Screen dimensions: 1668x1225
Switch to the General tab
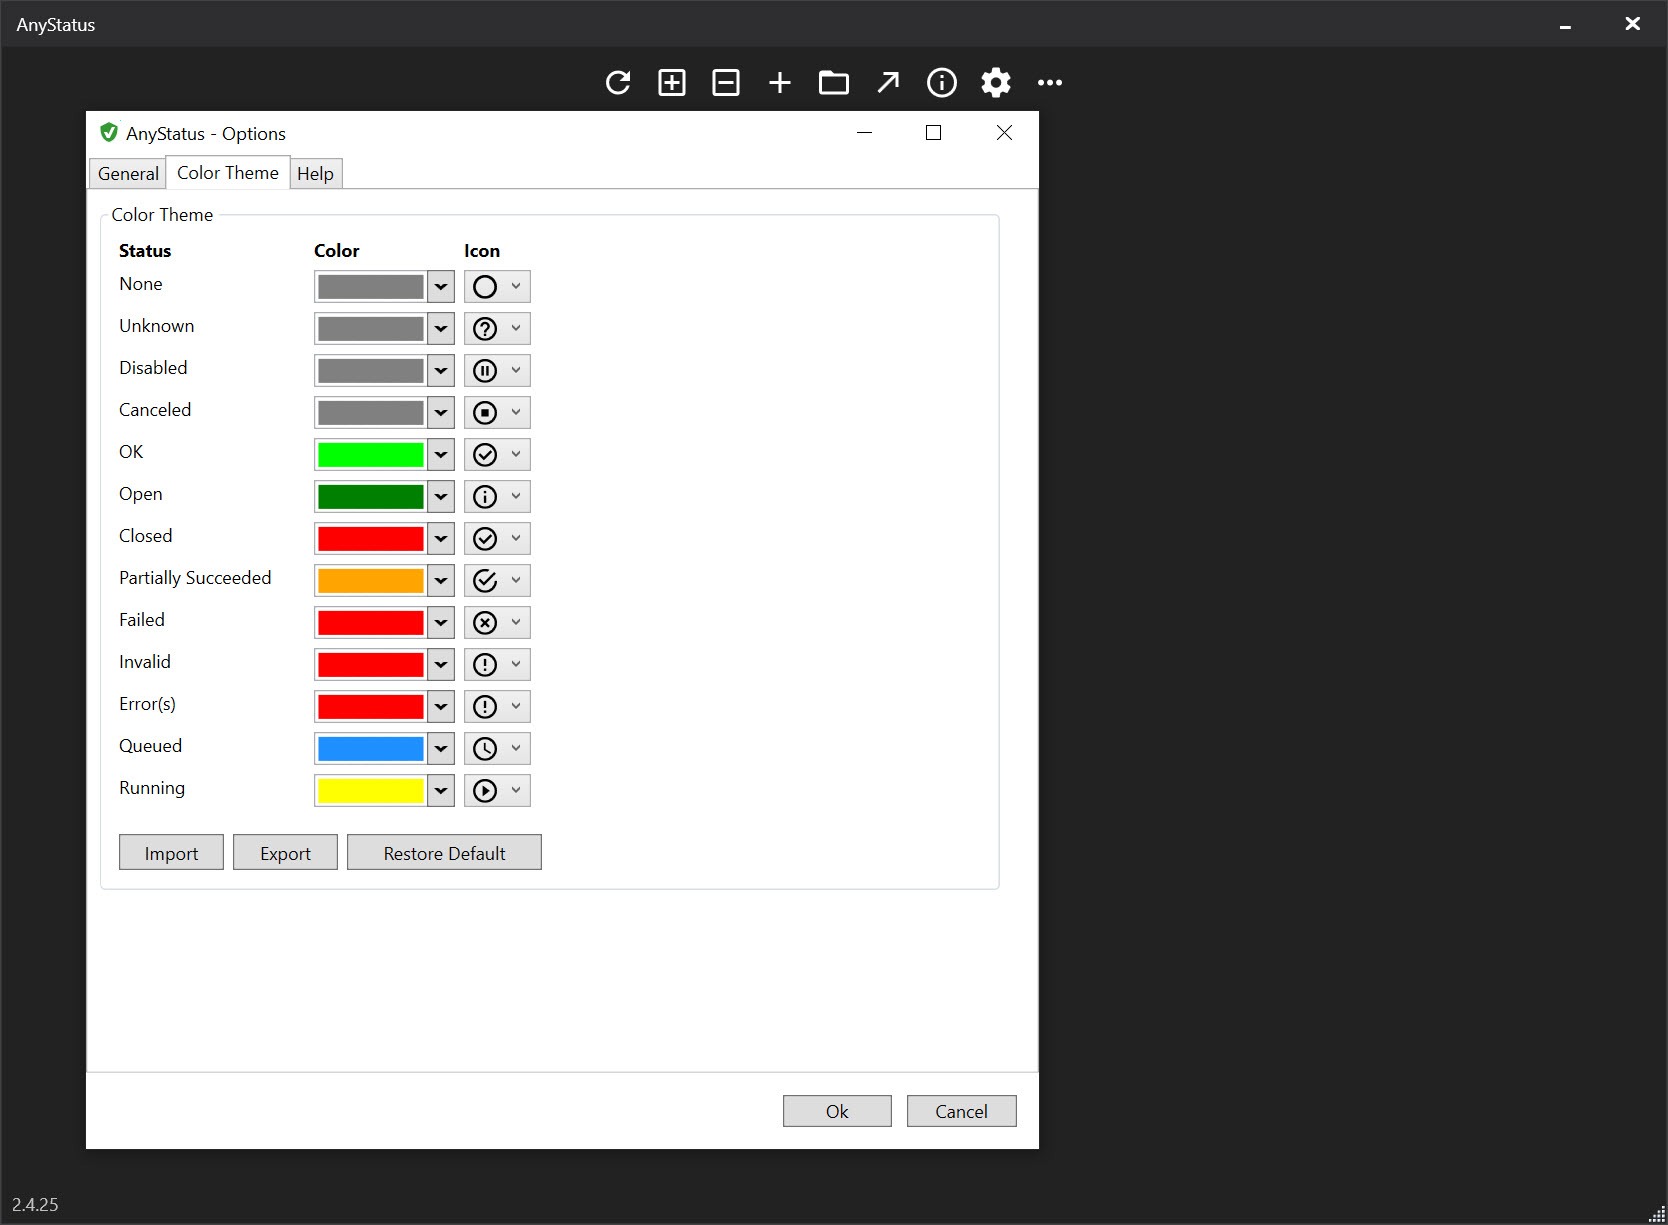coord(128,173)
